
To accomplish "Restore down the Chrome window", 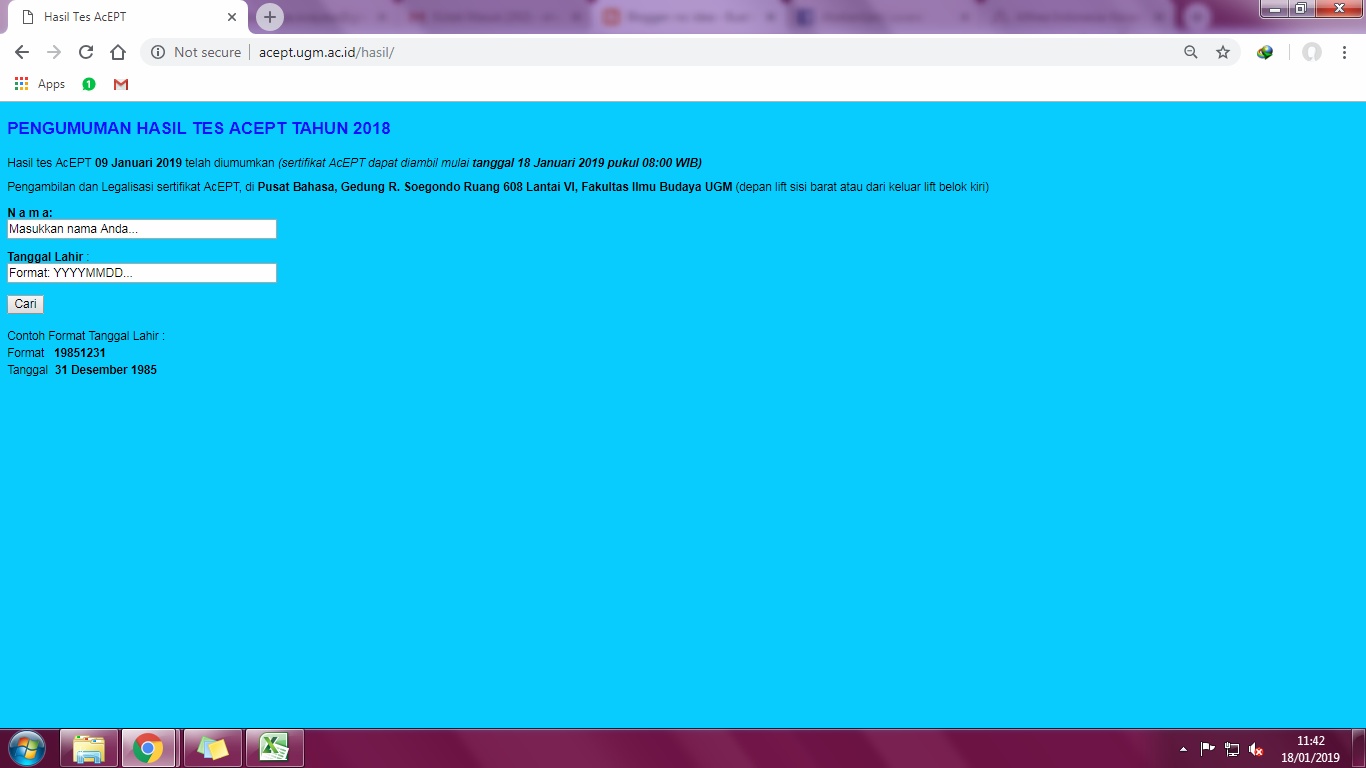I will tap(1301, 9).
